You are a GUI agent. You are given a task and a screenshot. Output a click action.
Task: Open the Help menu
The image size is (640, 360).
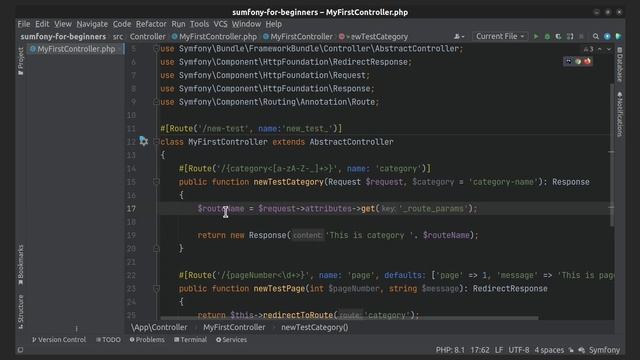point(273,24)
